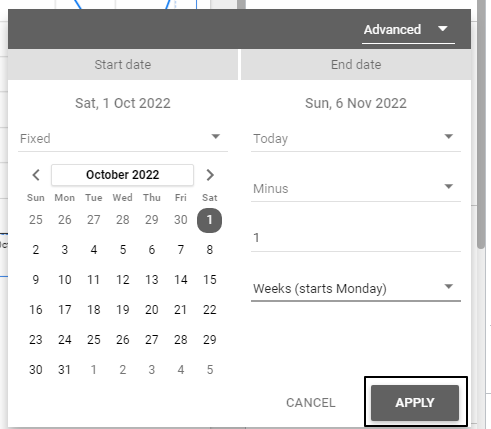Open the Advanced mode dropdown
This screenshot has width=491, height=429.
point(408,30)
